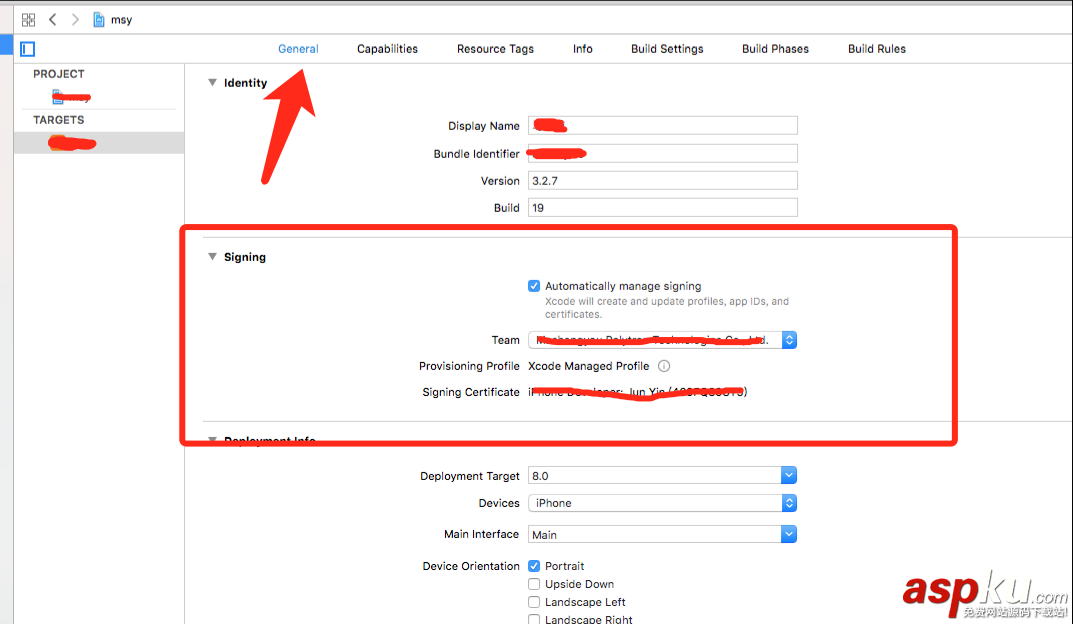Show info about Xcode Managed Profile

point(664,366)
